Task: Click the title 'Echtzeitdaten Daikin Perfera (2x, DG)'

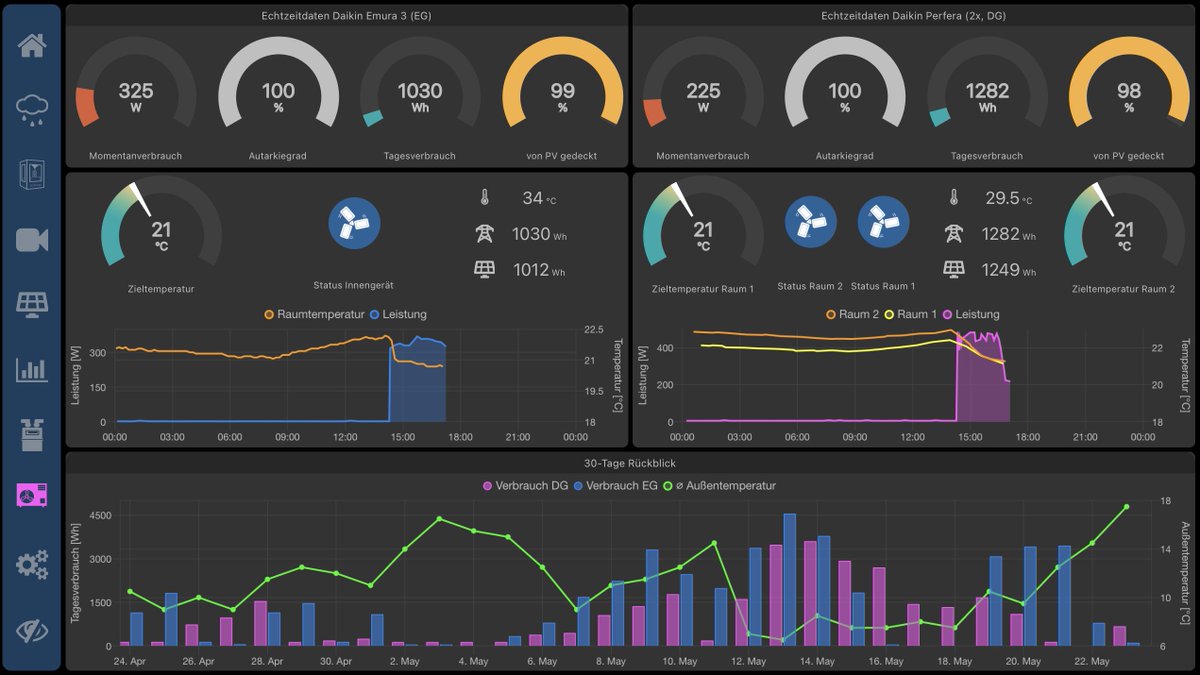Action: click(914, 16)
